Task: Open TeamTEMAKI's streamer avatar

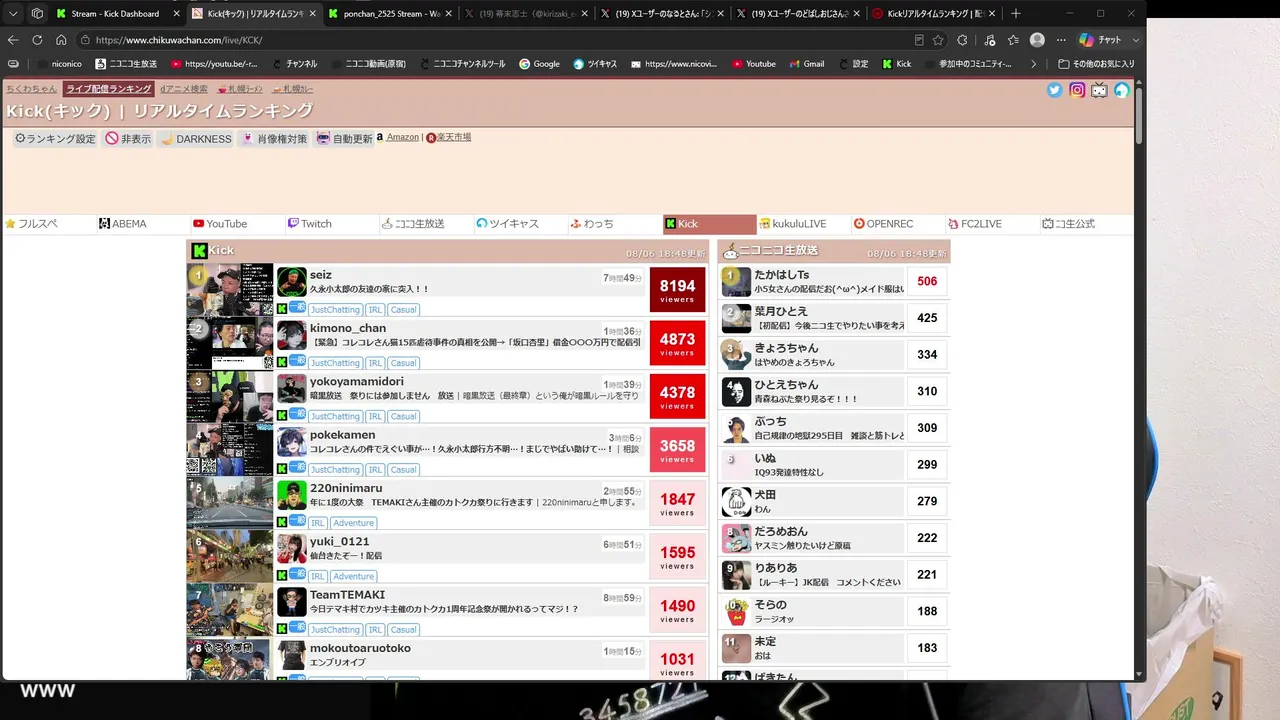Action: click(292, 602)
